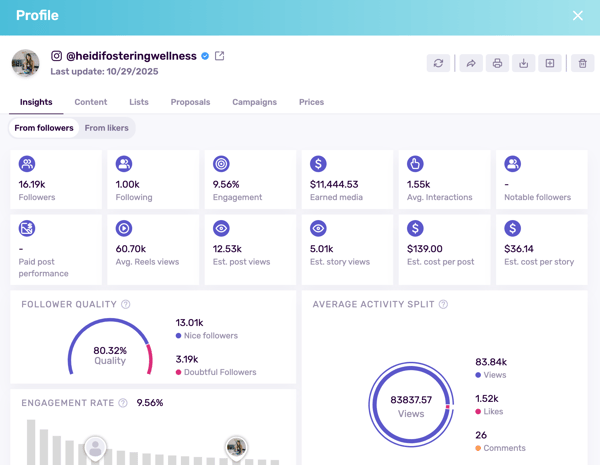Click the Average Activity Split help icon
Image resolution: width=600 pixels, height=465 pixels.
click(443, 304)
